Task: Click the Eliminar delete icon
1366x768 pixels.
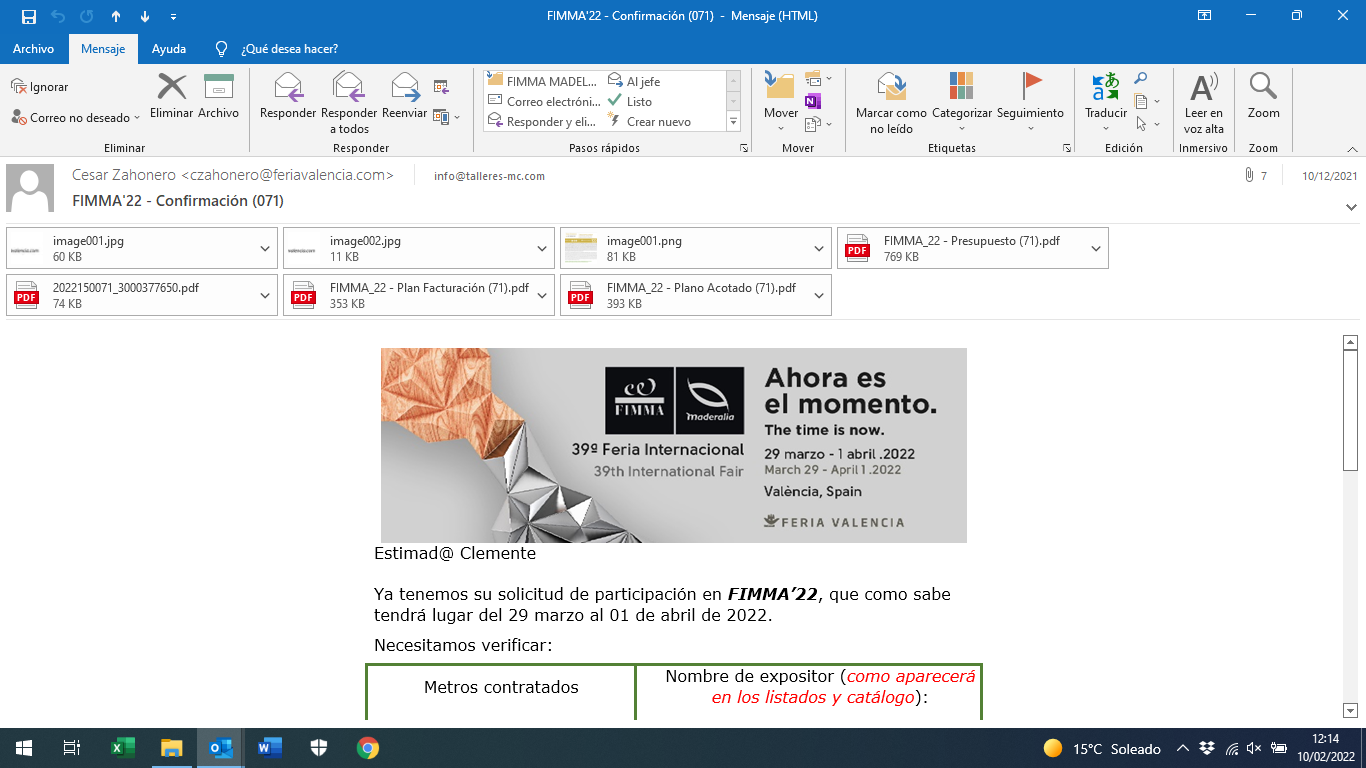Action: point(172,87)
